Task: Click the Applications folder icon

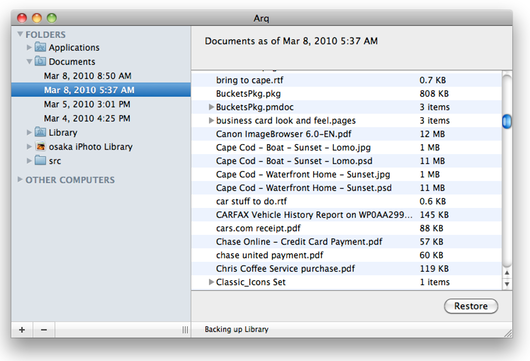Action: coord(41,47)
